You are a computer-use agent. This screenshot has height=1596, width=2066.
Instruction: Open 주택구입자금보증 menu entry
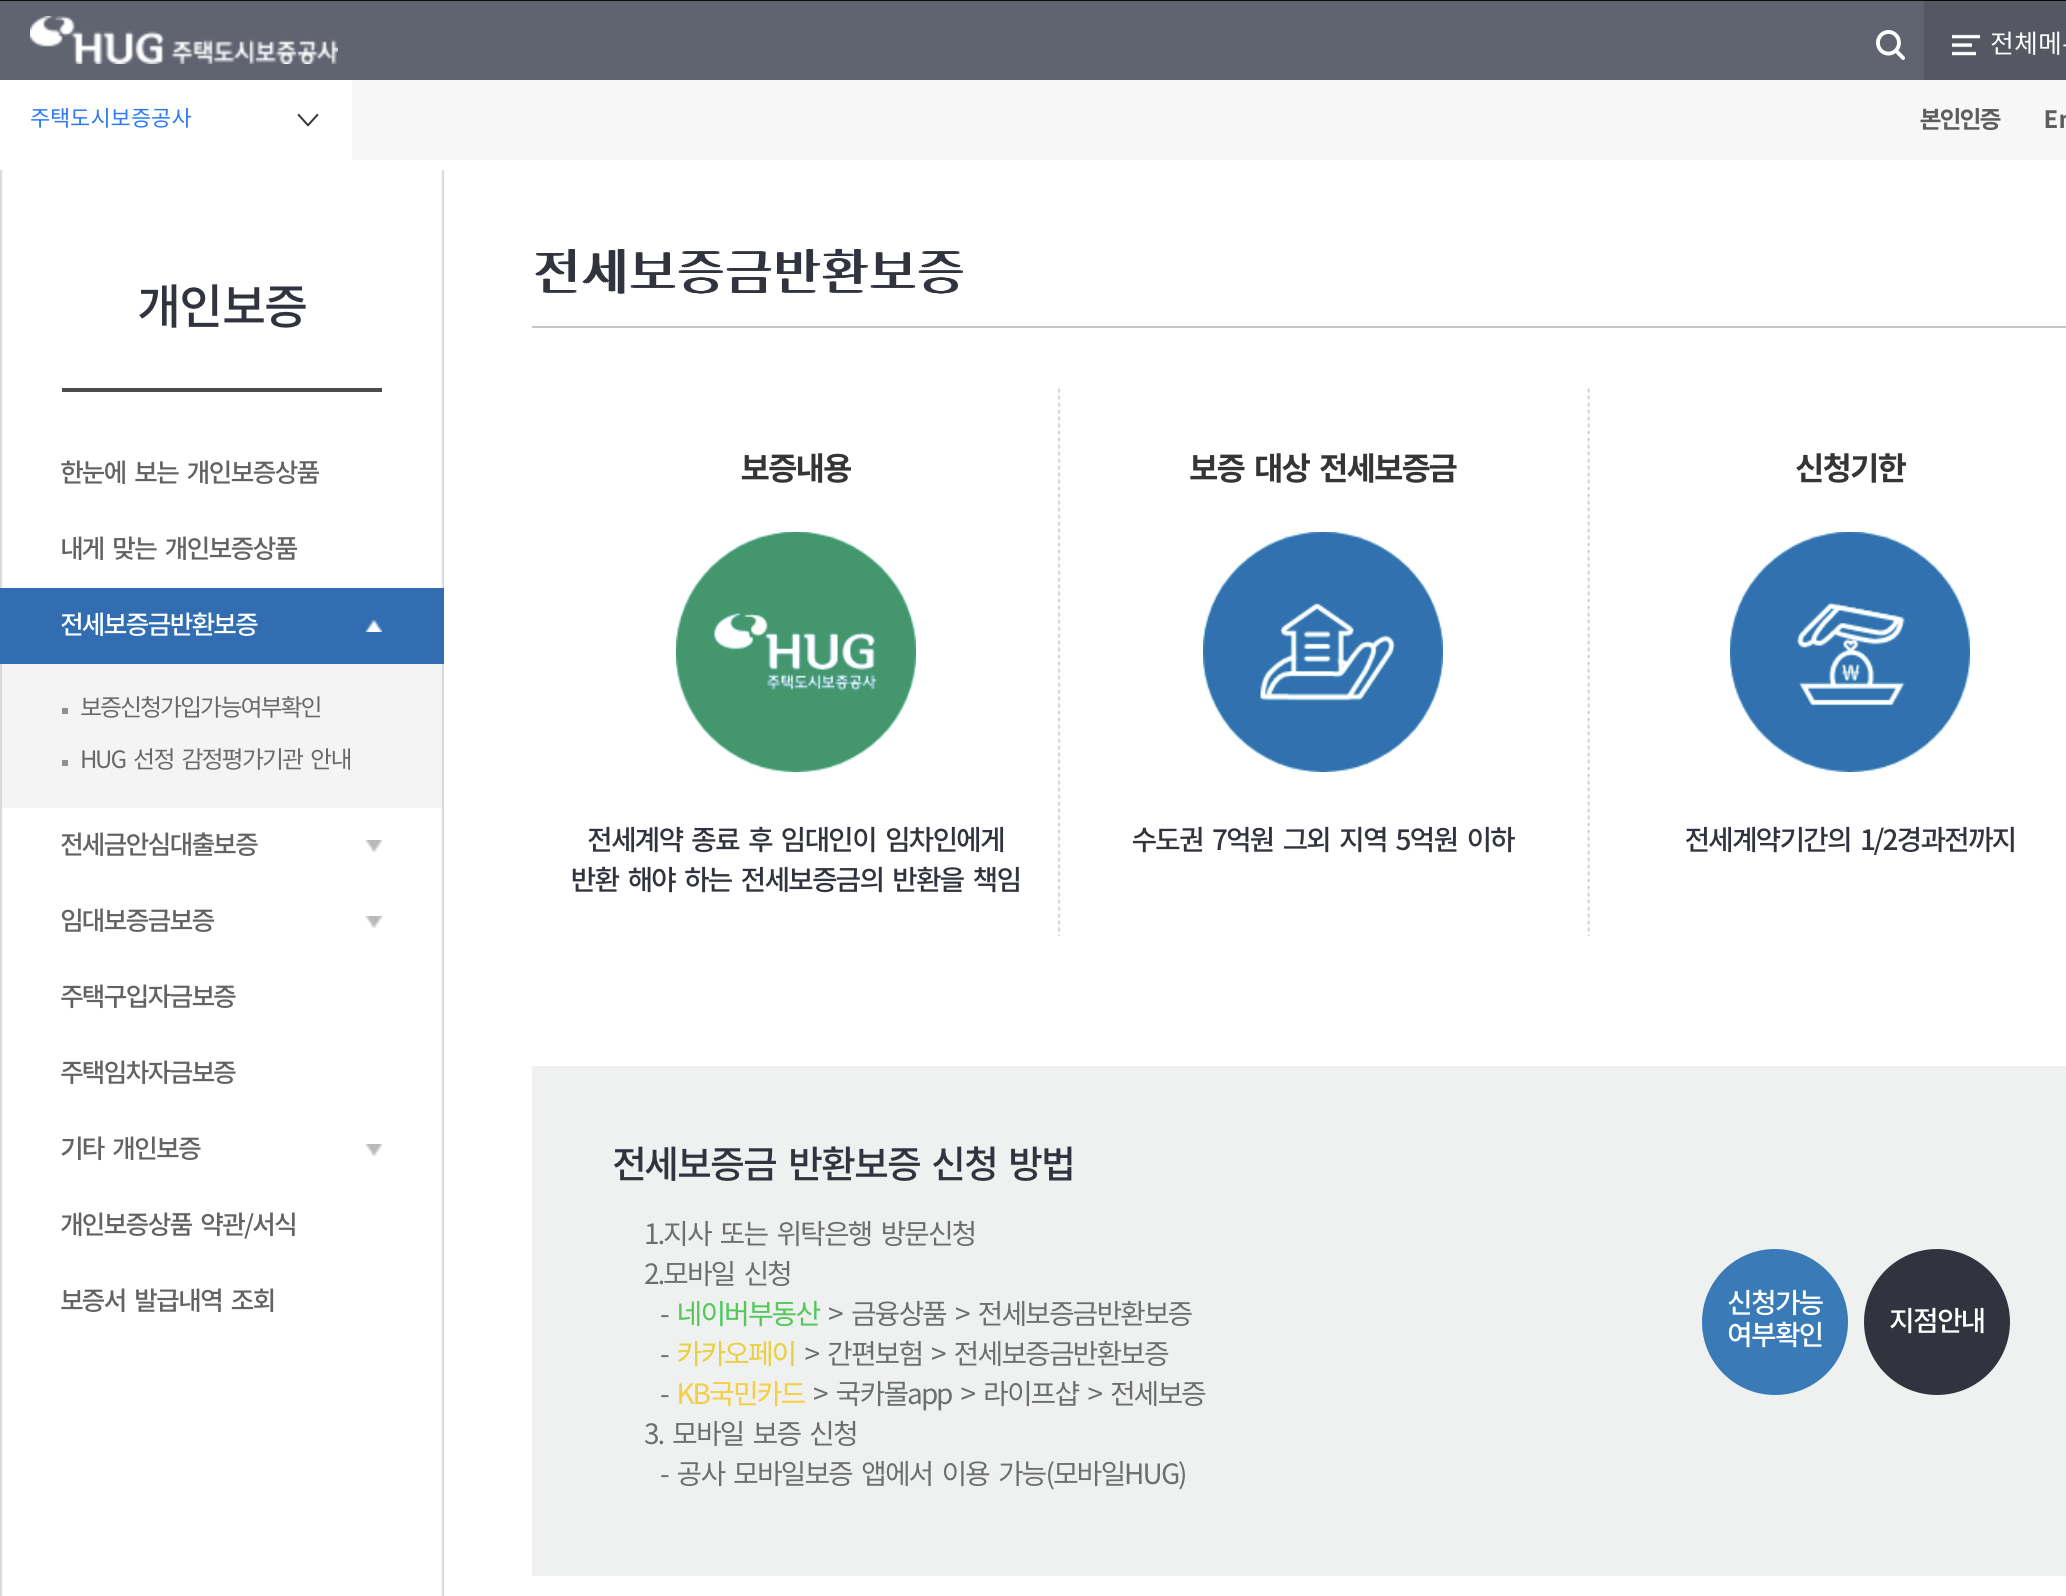pos(148,997)
